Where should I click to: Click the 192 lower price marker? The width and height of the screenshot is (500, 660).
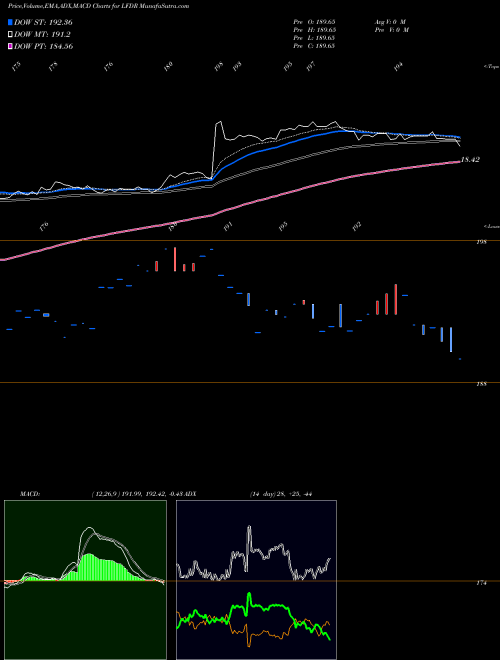pyautogui.click(x=357, y=226)
